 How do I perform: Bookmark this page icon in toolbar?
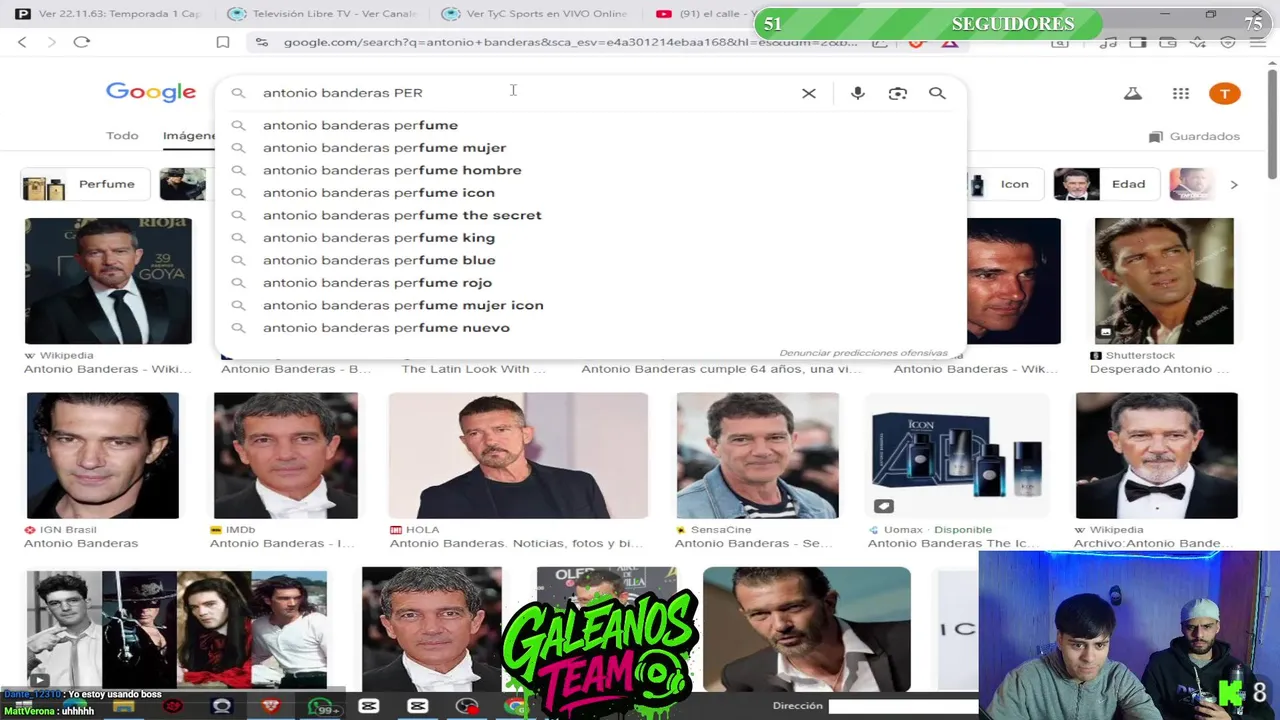point(223,42)
